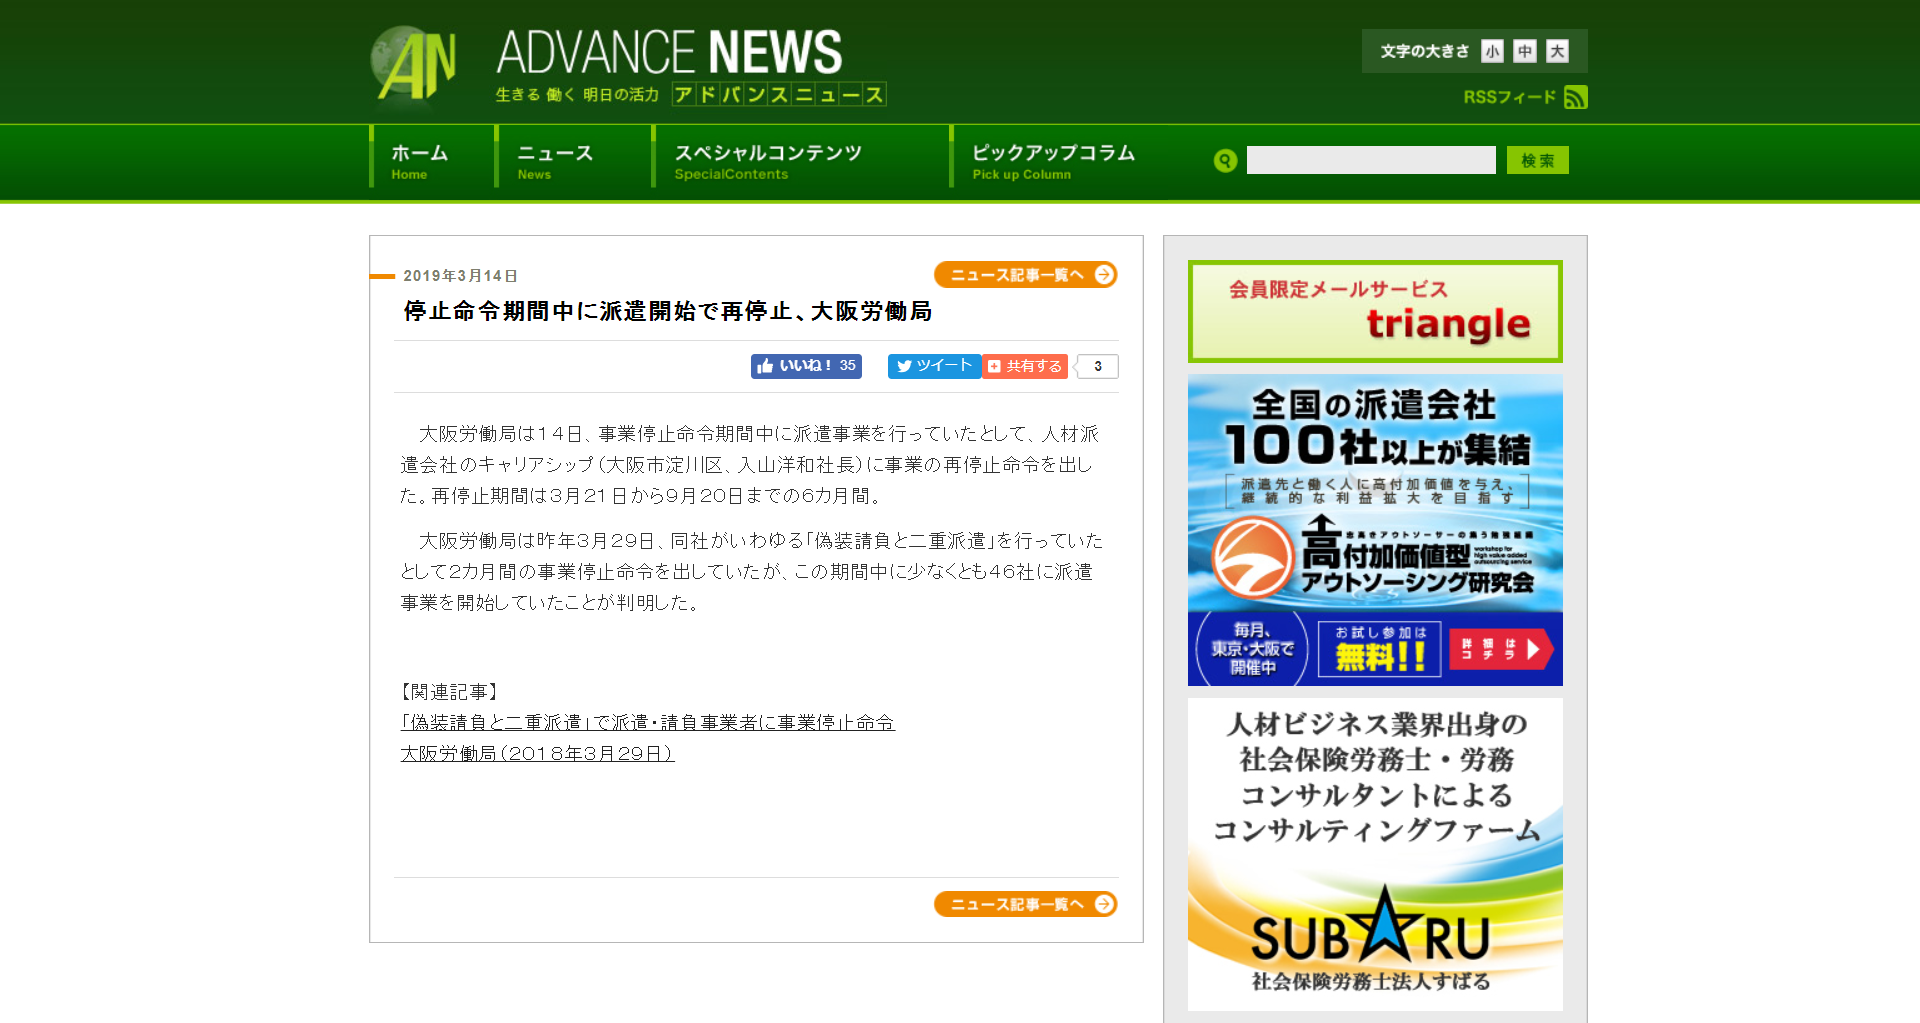Set text size to large (大)

click(1557, 51)
